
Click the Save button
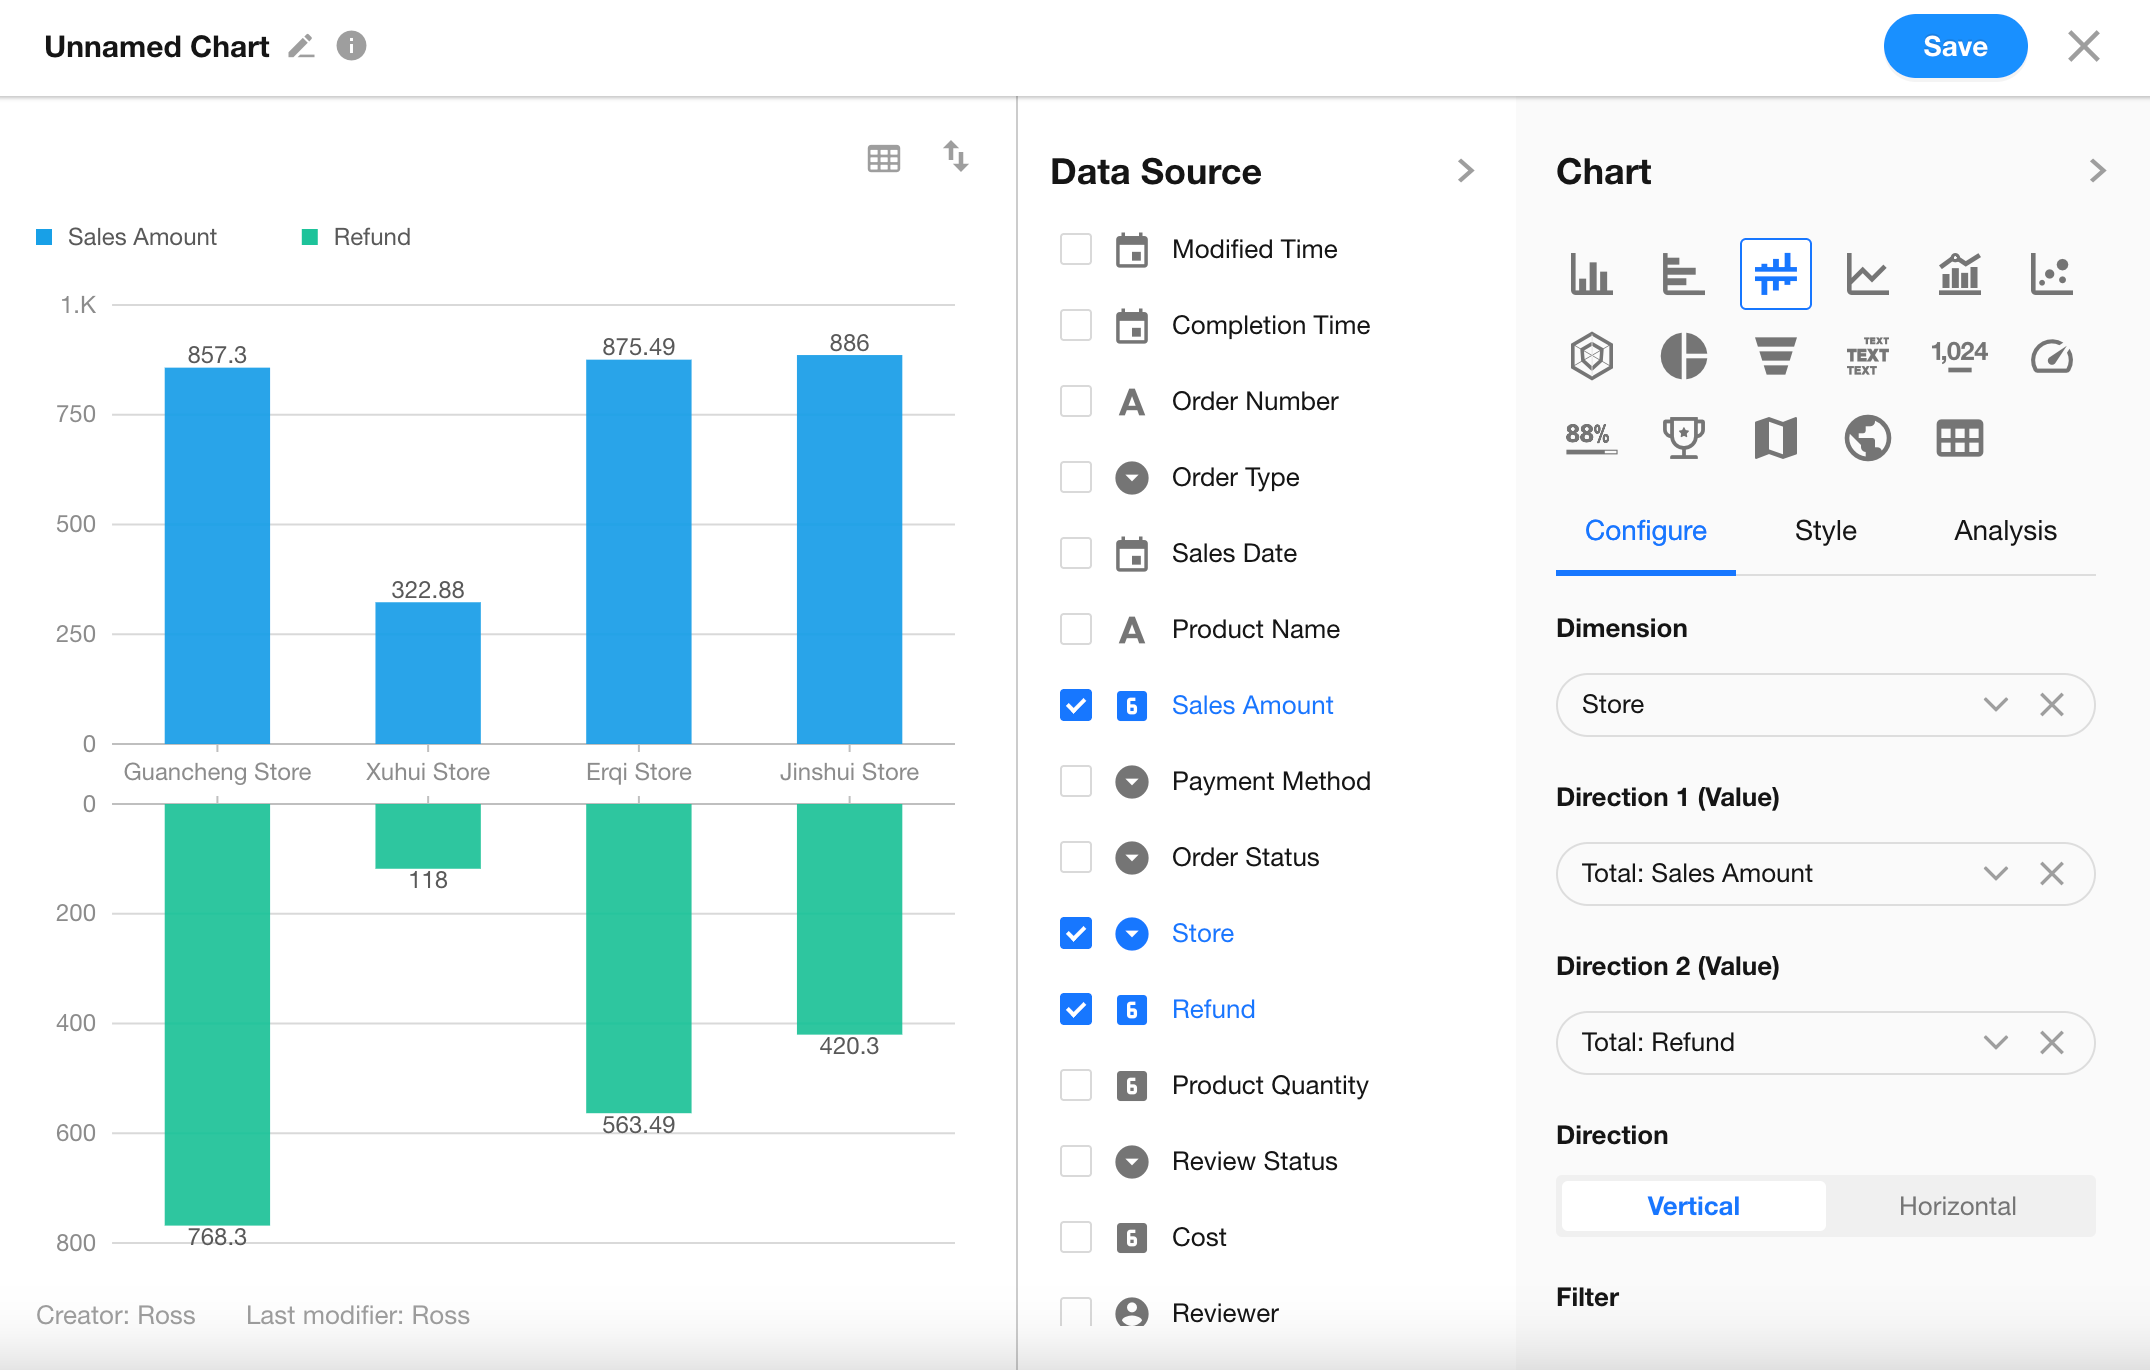pos(1954,47)
